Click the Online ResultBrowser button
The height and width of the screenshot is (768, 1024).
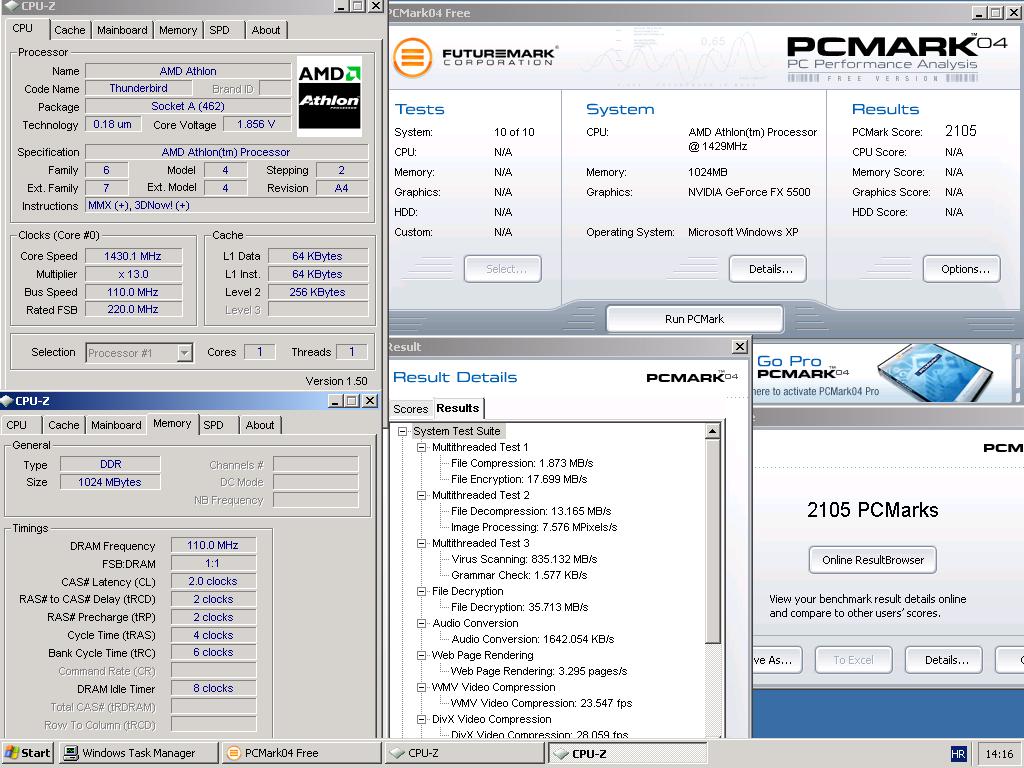[872, 560]
